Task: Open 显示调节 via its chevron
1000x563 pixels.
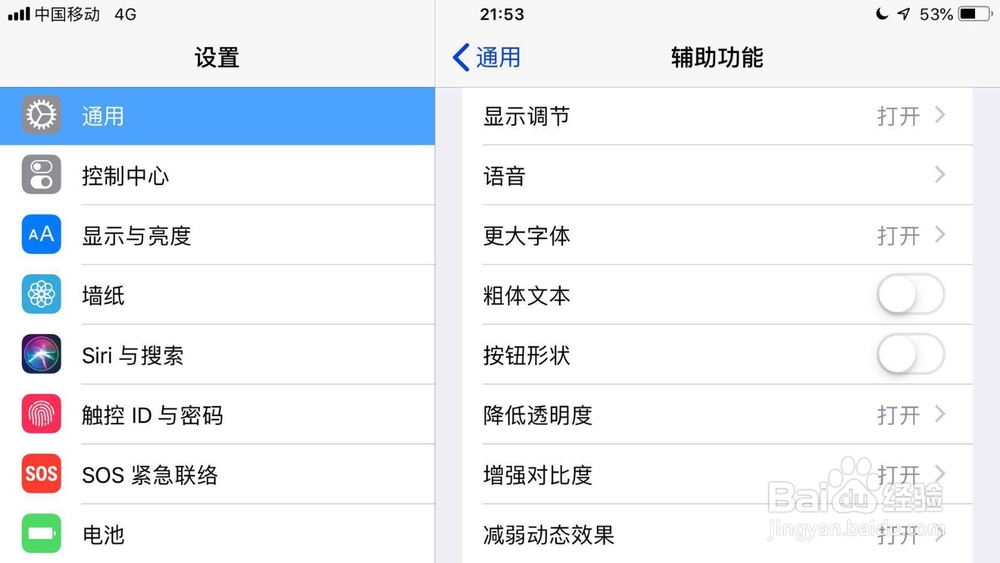Action: point(940,115)
